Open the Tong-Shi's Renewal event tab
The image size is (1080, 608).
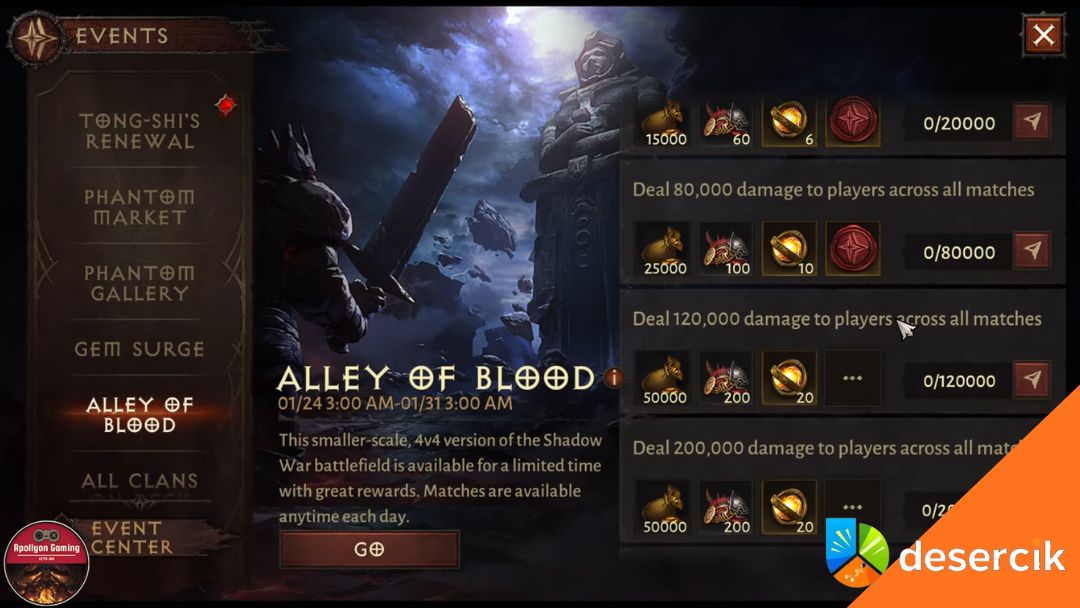(140, 131)
